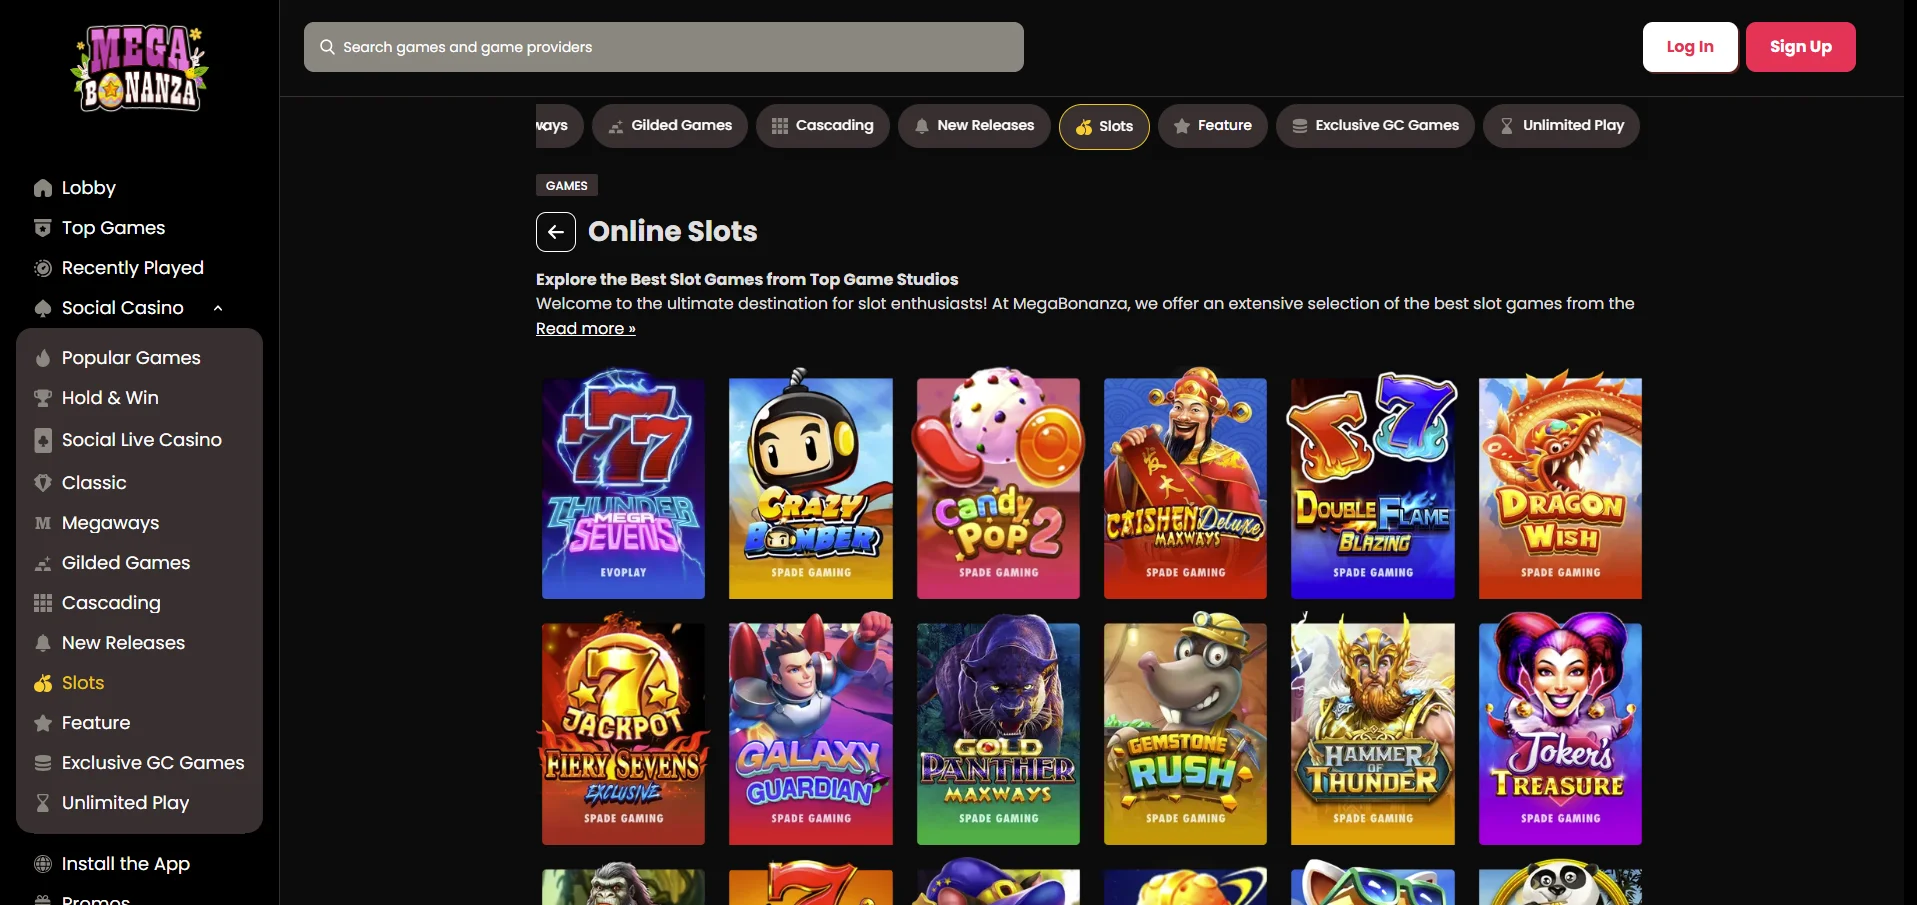Open Hold & Win in the sidebar

pyautogui.click(x=110, y=398)
